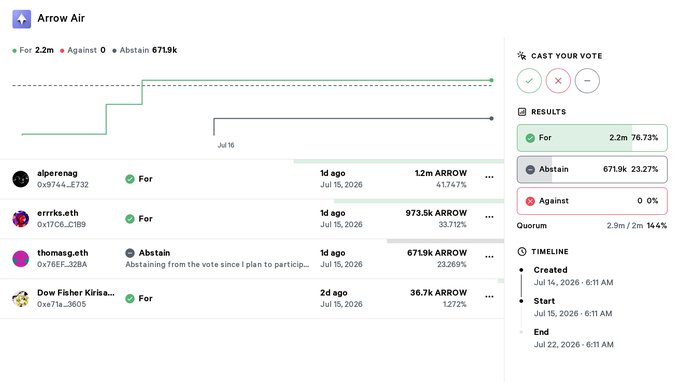Open errrks.eth voter profile name
680x382 pixels.
58,213
